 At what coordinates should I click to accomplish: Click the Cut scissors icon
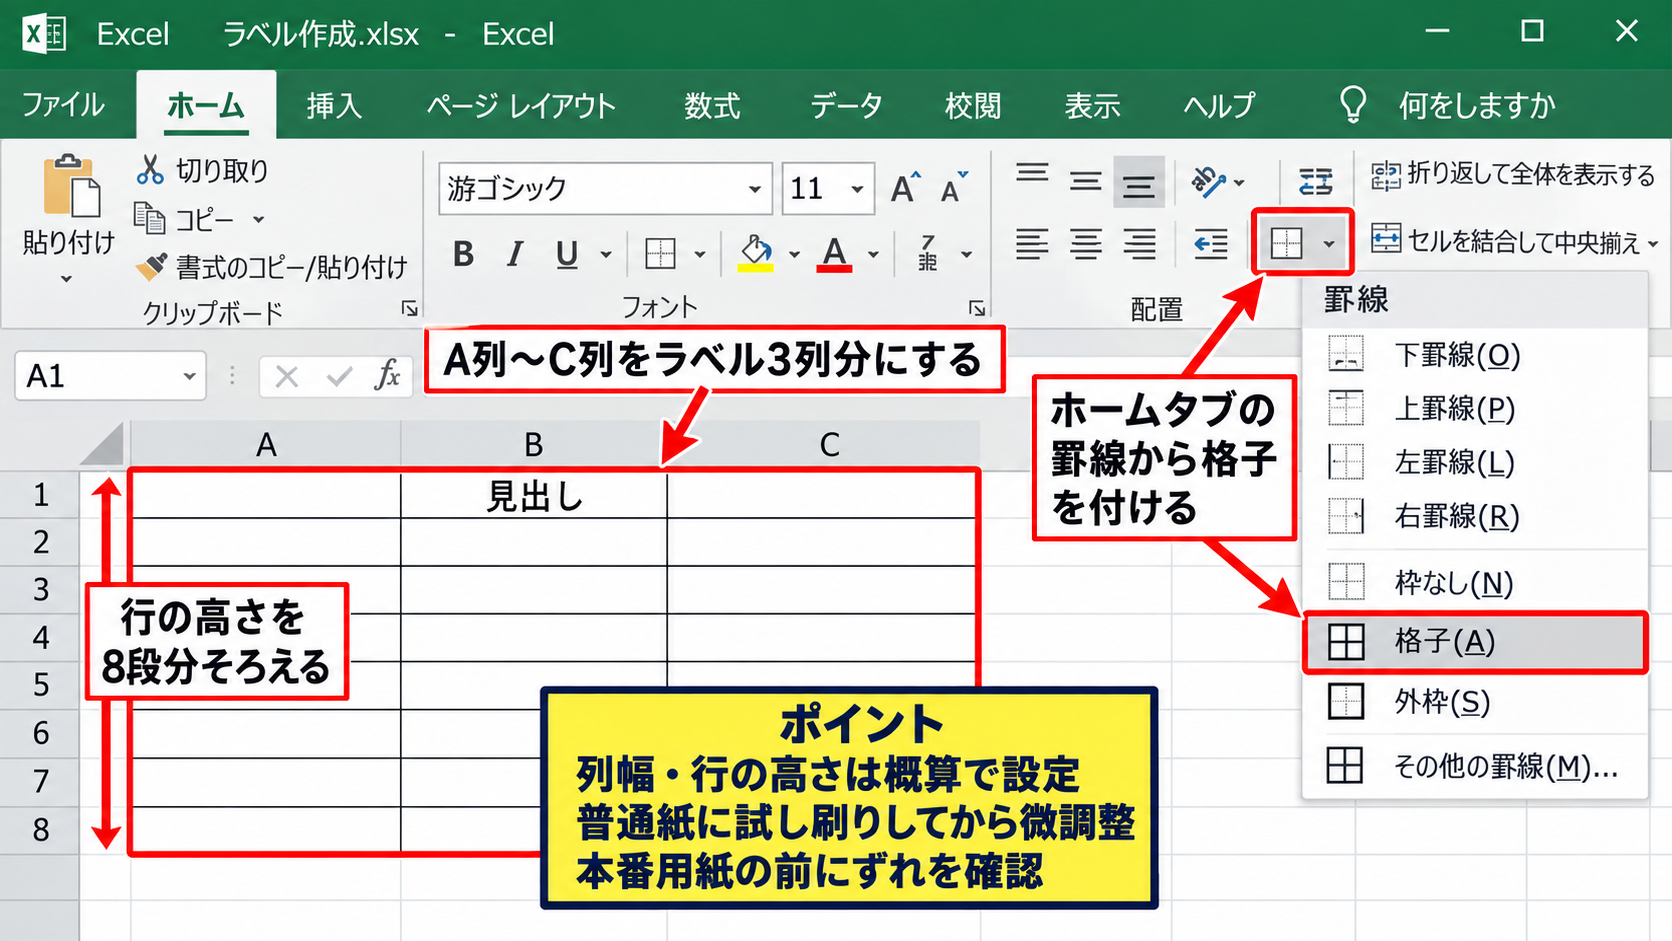click(150, 170)
